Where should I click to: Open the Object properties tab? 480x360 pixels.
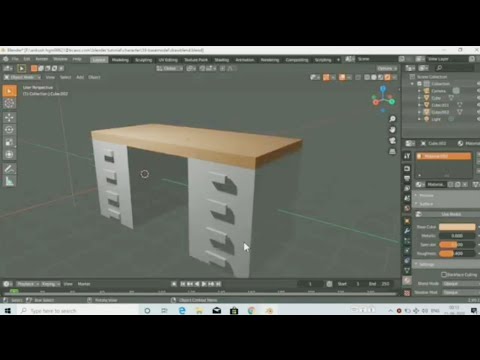407,221
